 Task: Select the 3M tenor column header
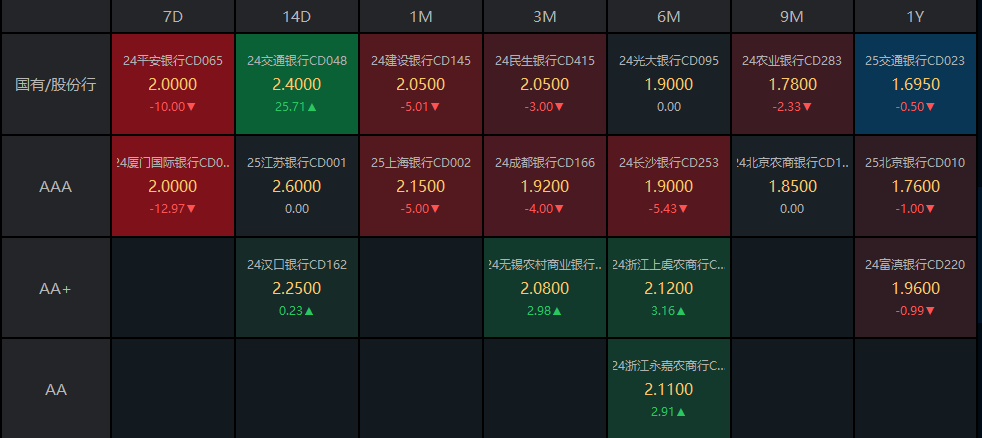pos(544,17)
